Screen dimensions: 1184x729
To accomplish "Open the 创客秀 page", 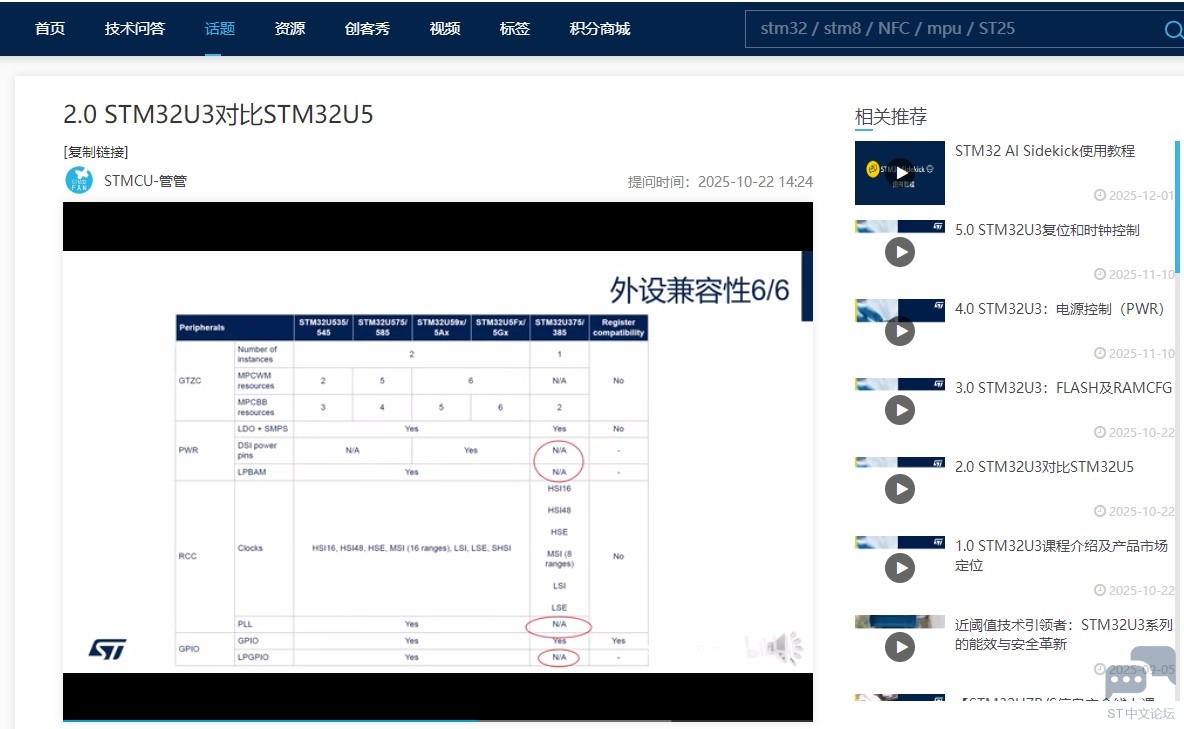I will point(367,29).
